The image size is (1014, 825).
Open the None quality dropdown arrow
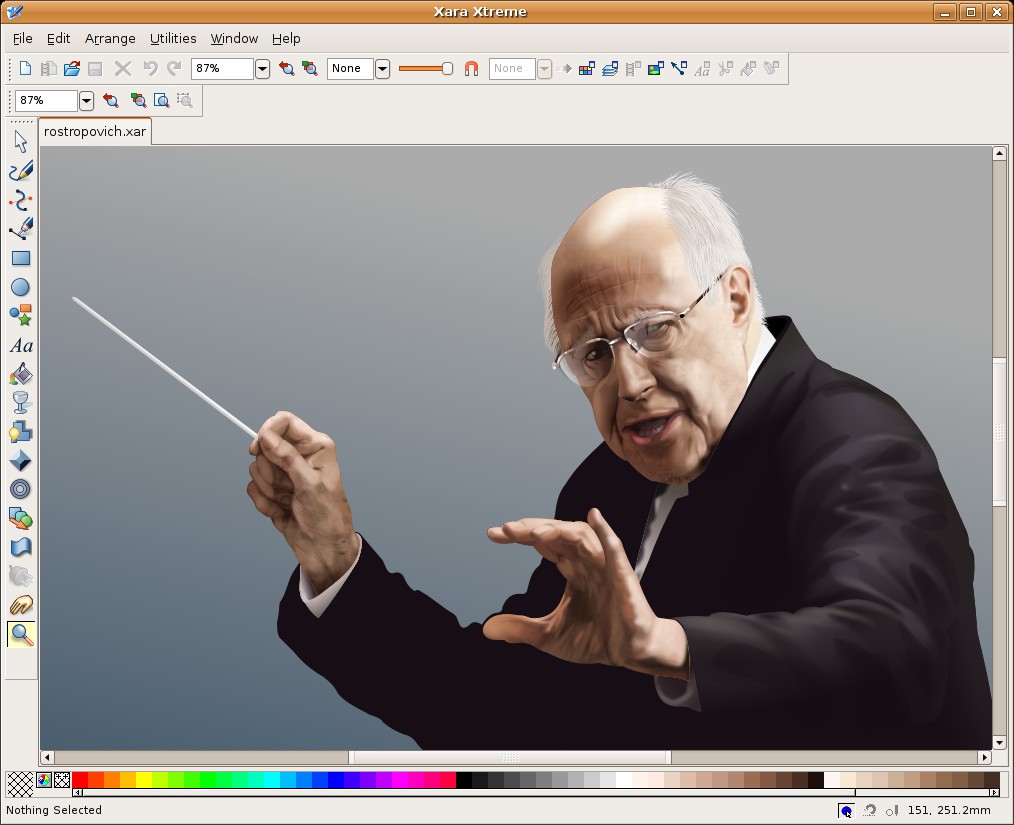point(383,69)
